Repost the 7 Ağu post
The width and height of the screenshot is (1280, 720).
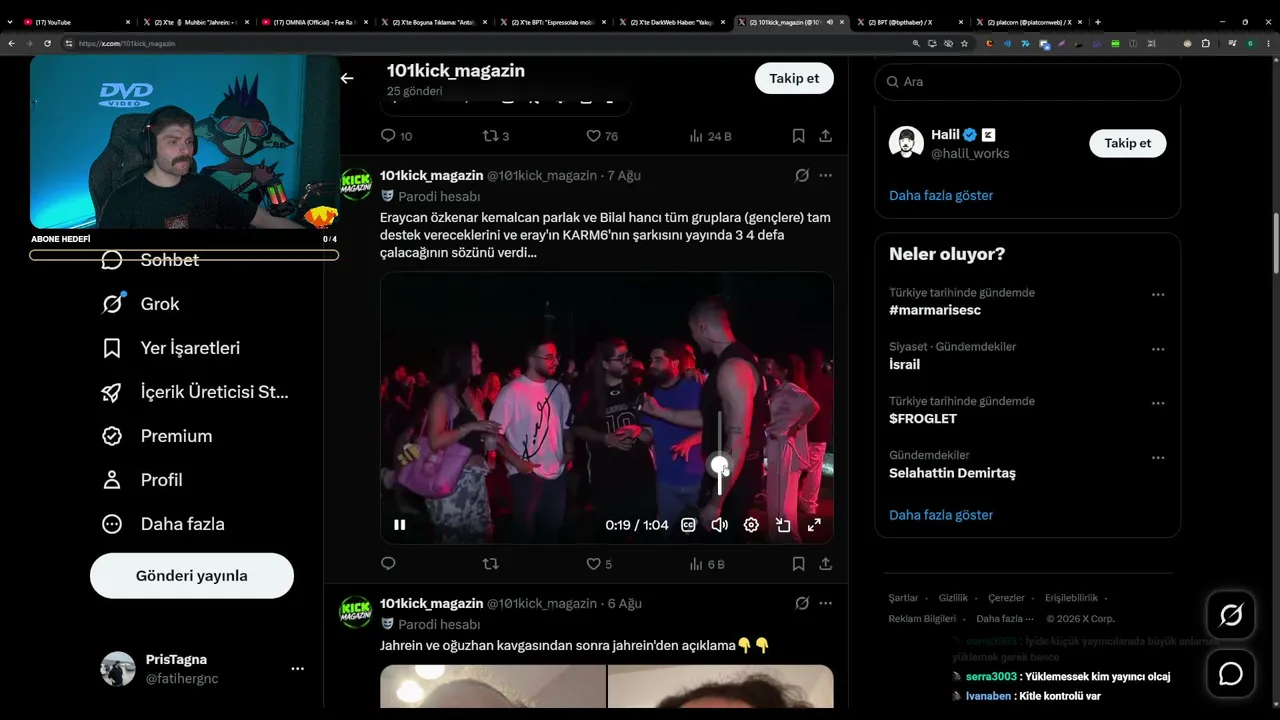491,564
